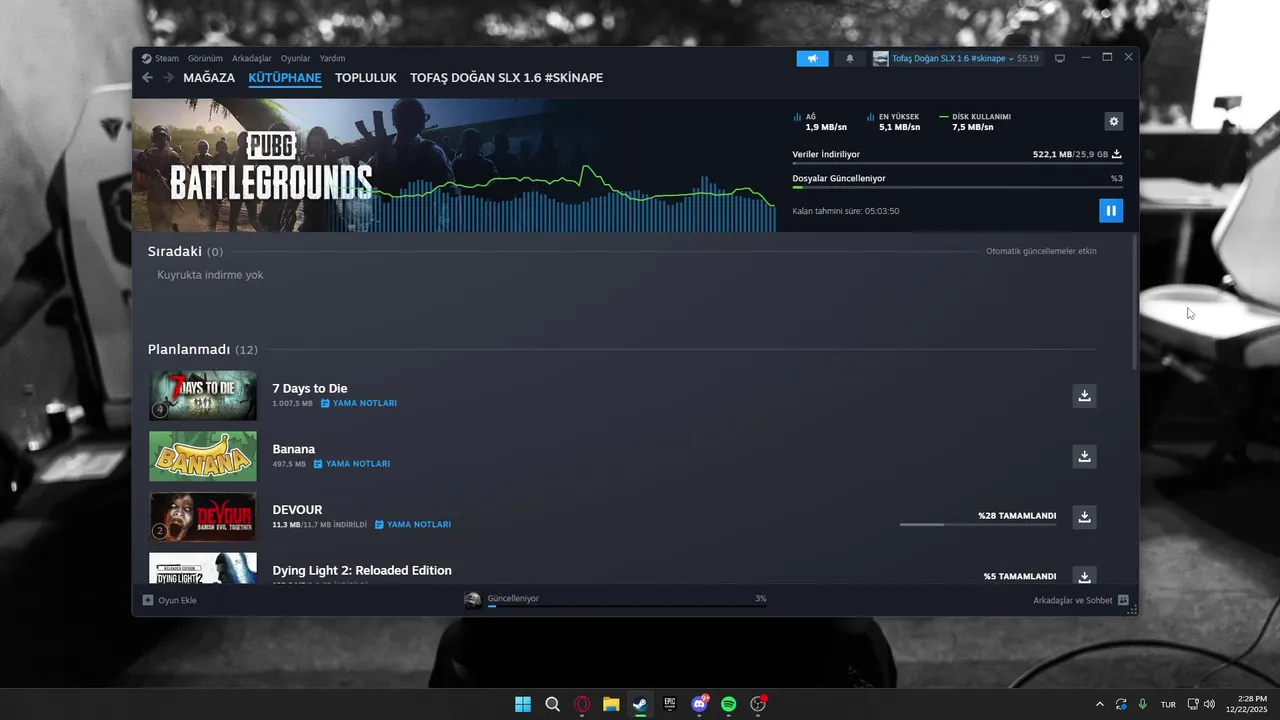Open the Görünüm menu

click(205, 58)
